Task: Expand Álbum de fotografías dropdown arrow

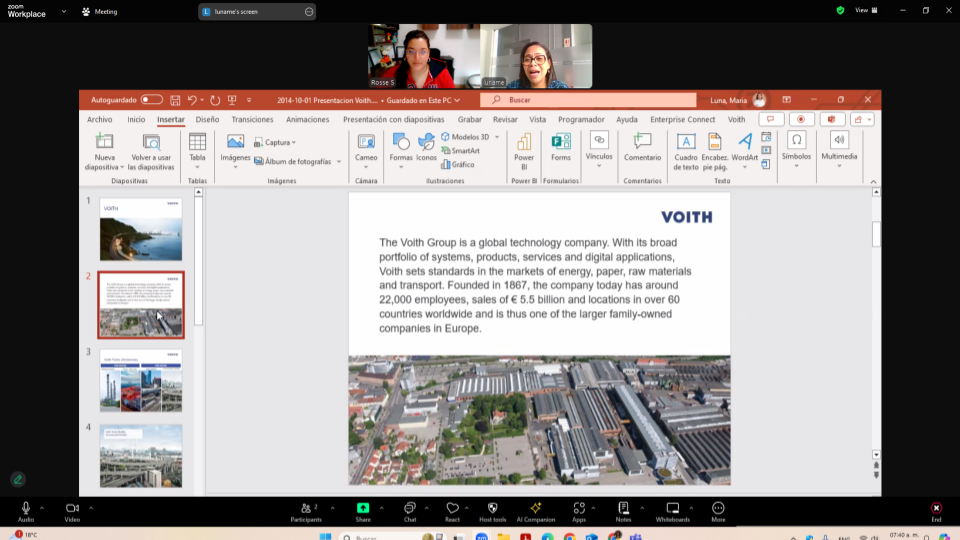Action: (x=339, y=162)
